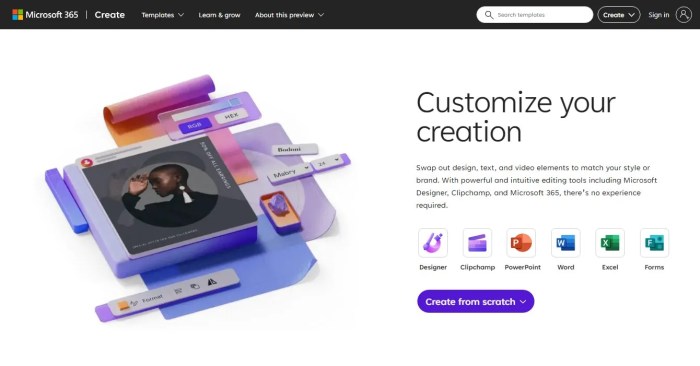700x366 pixels.
Task: Choose the Excel app icon
Action: tap(610, 243)
